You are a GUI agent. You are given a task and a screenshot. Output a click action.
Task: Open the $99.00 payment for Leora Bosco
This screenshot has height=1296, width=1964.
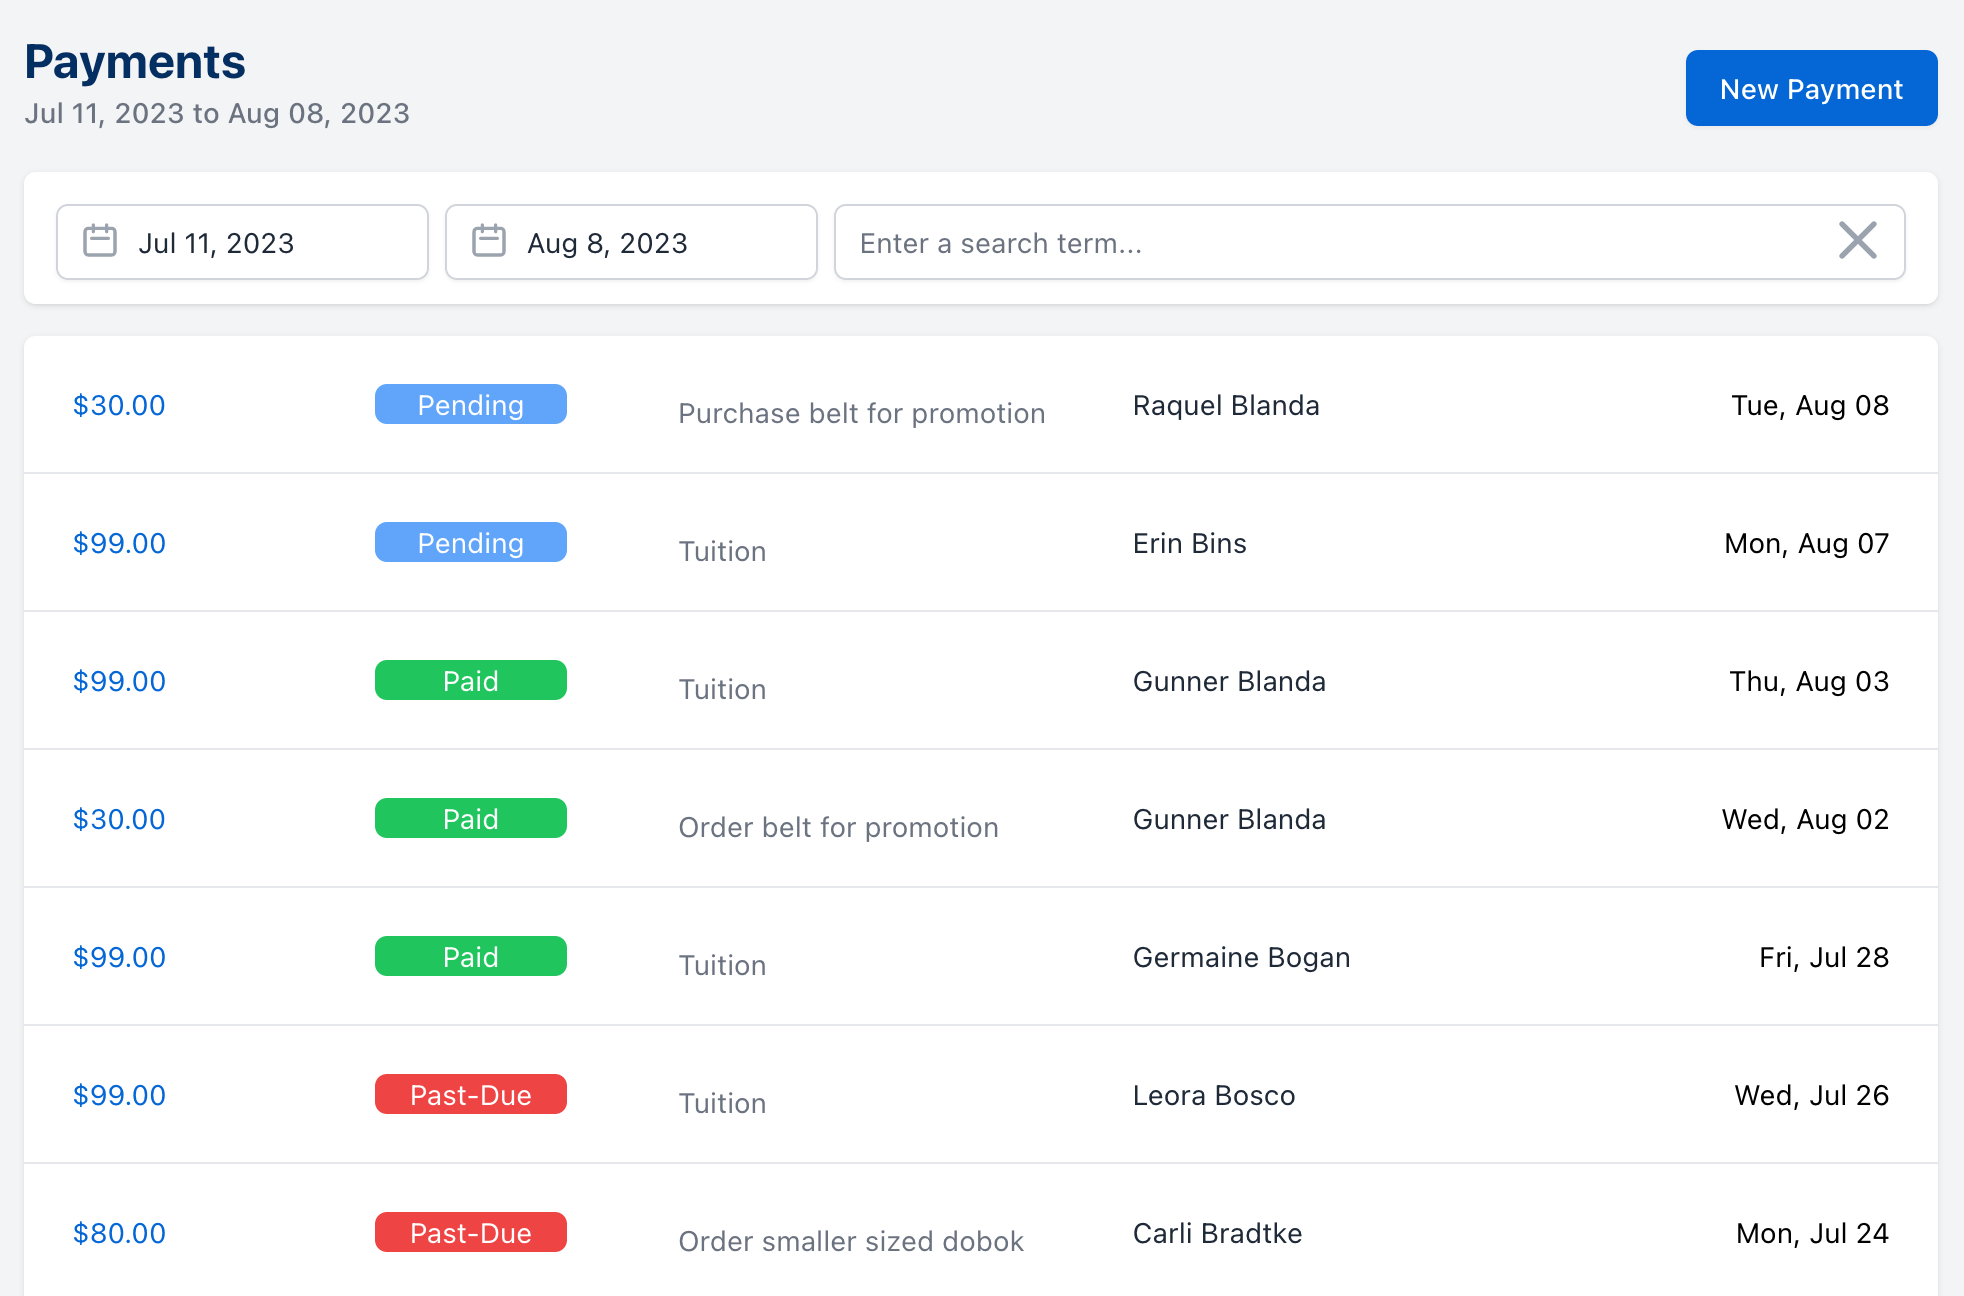pyautogui.click(x=119, y=1095)
